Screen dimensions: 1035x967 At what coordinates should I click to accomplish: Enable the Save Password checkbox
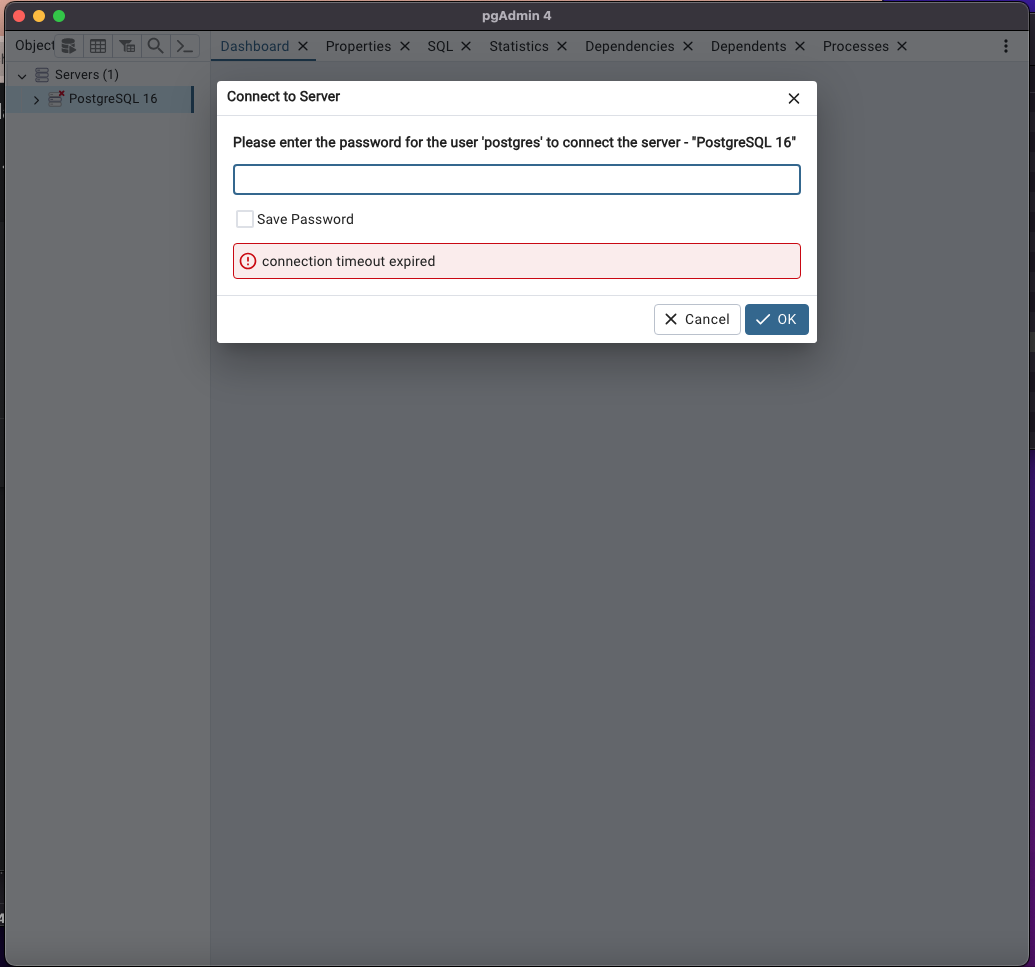coord(245,218)
